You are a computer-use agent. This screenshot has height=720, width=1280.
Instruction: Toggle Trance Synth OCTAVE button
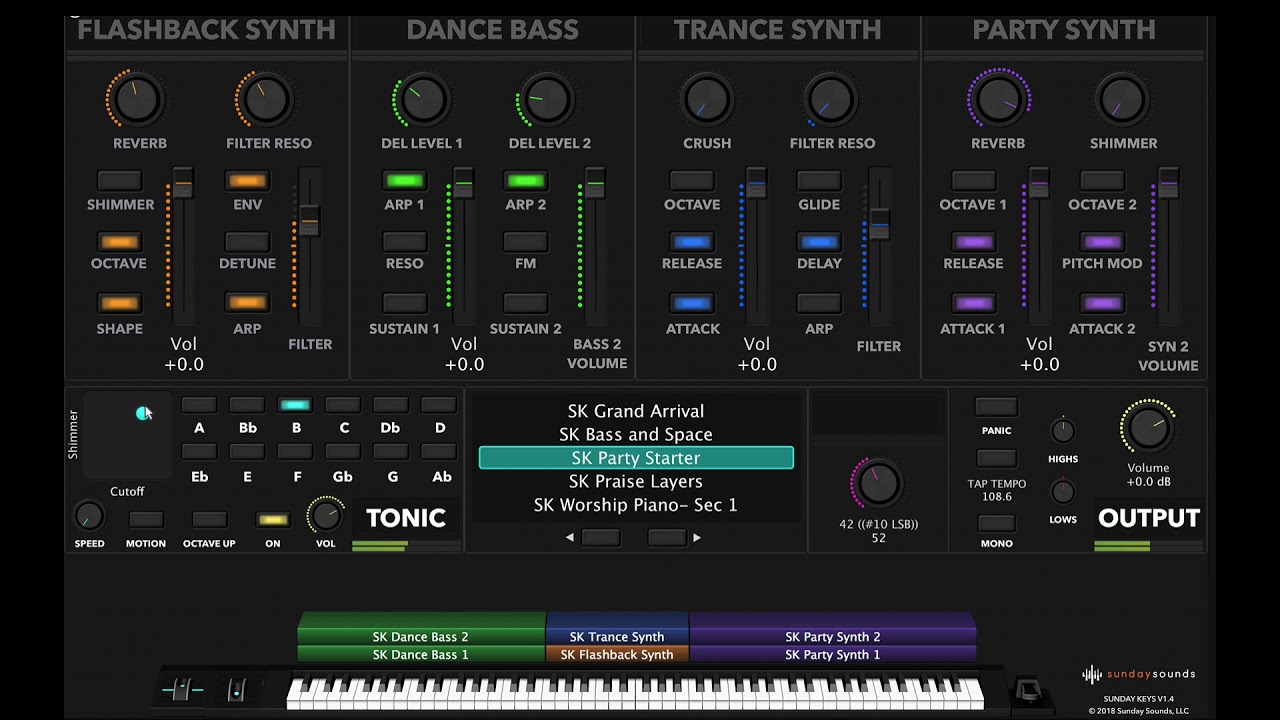[692, 181]
